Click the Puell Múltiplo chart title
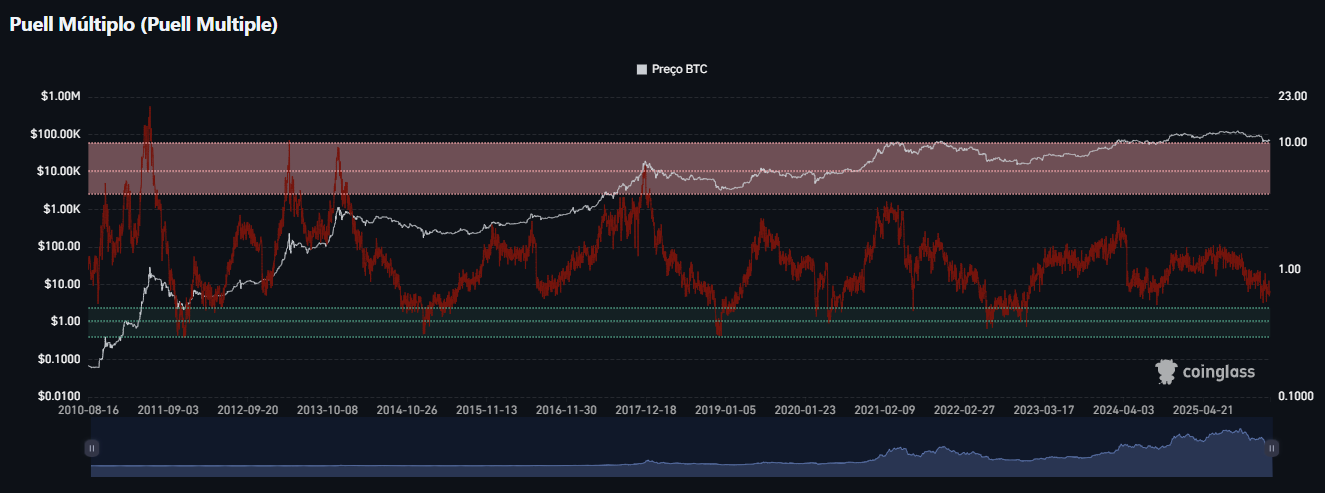Viewport: 1325px width, 493px height. [143, 25]
